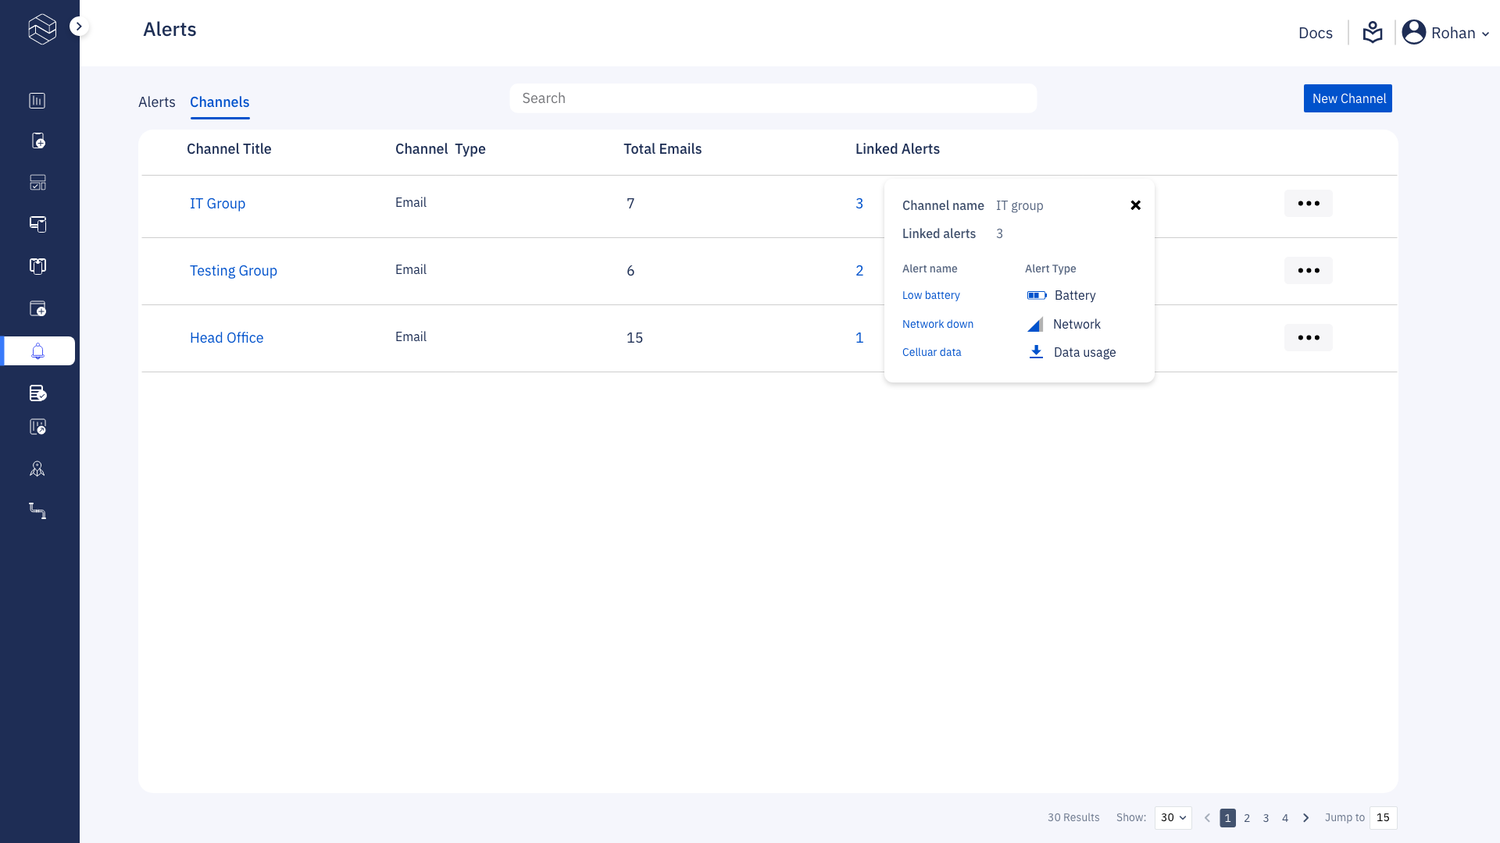Screen dimensions: 1500x843
Task: Open the location pin icon in the sidebar
Action: pyautogui.click(x=37, y=469)
